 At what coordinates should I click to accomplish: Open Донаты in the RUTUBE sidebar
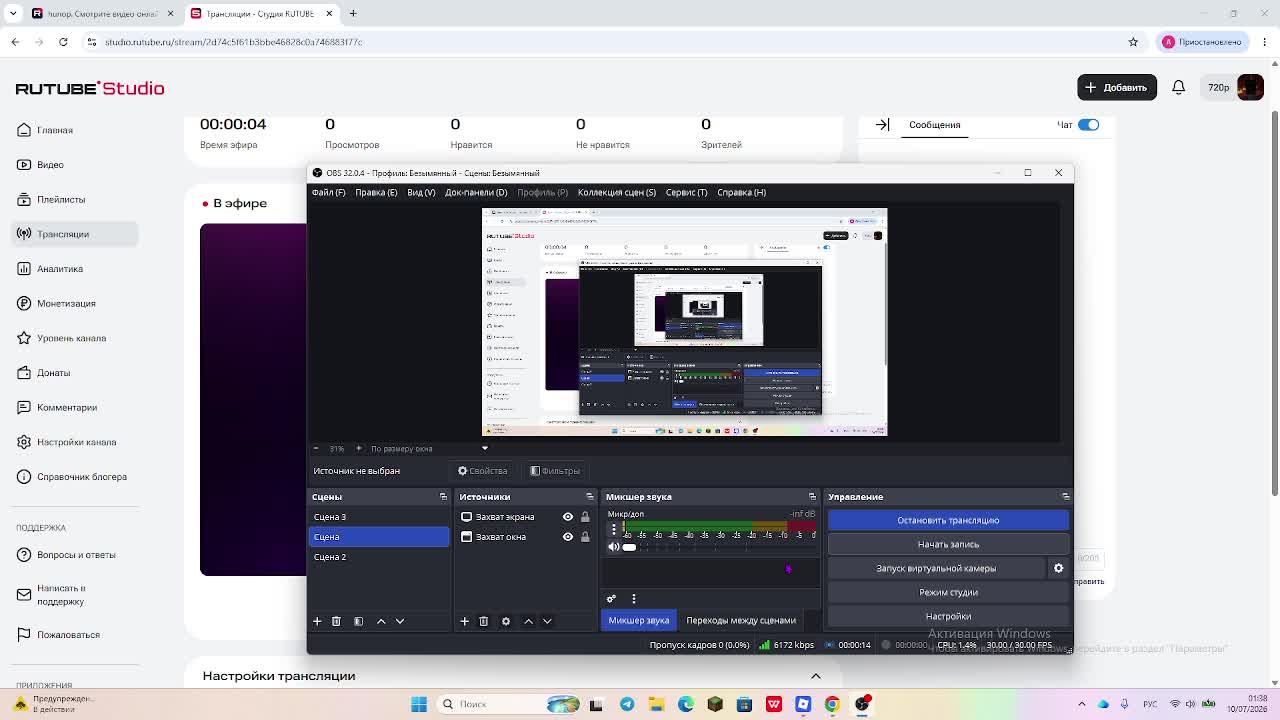(53, 373)
